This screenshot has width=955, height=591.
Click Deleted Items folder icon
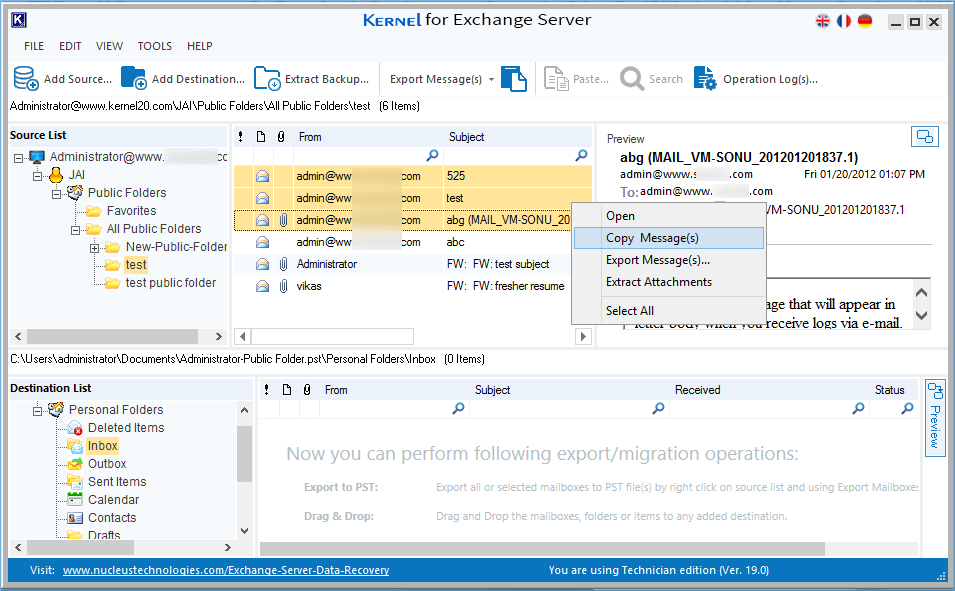[75, 428]
